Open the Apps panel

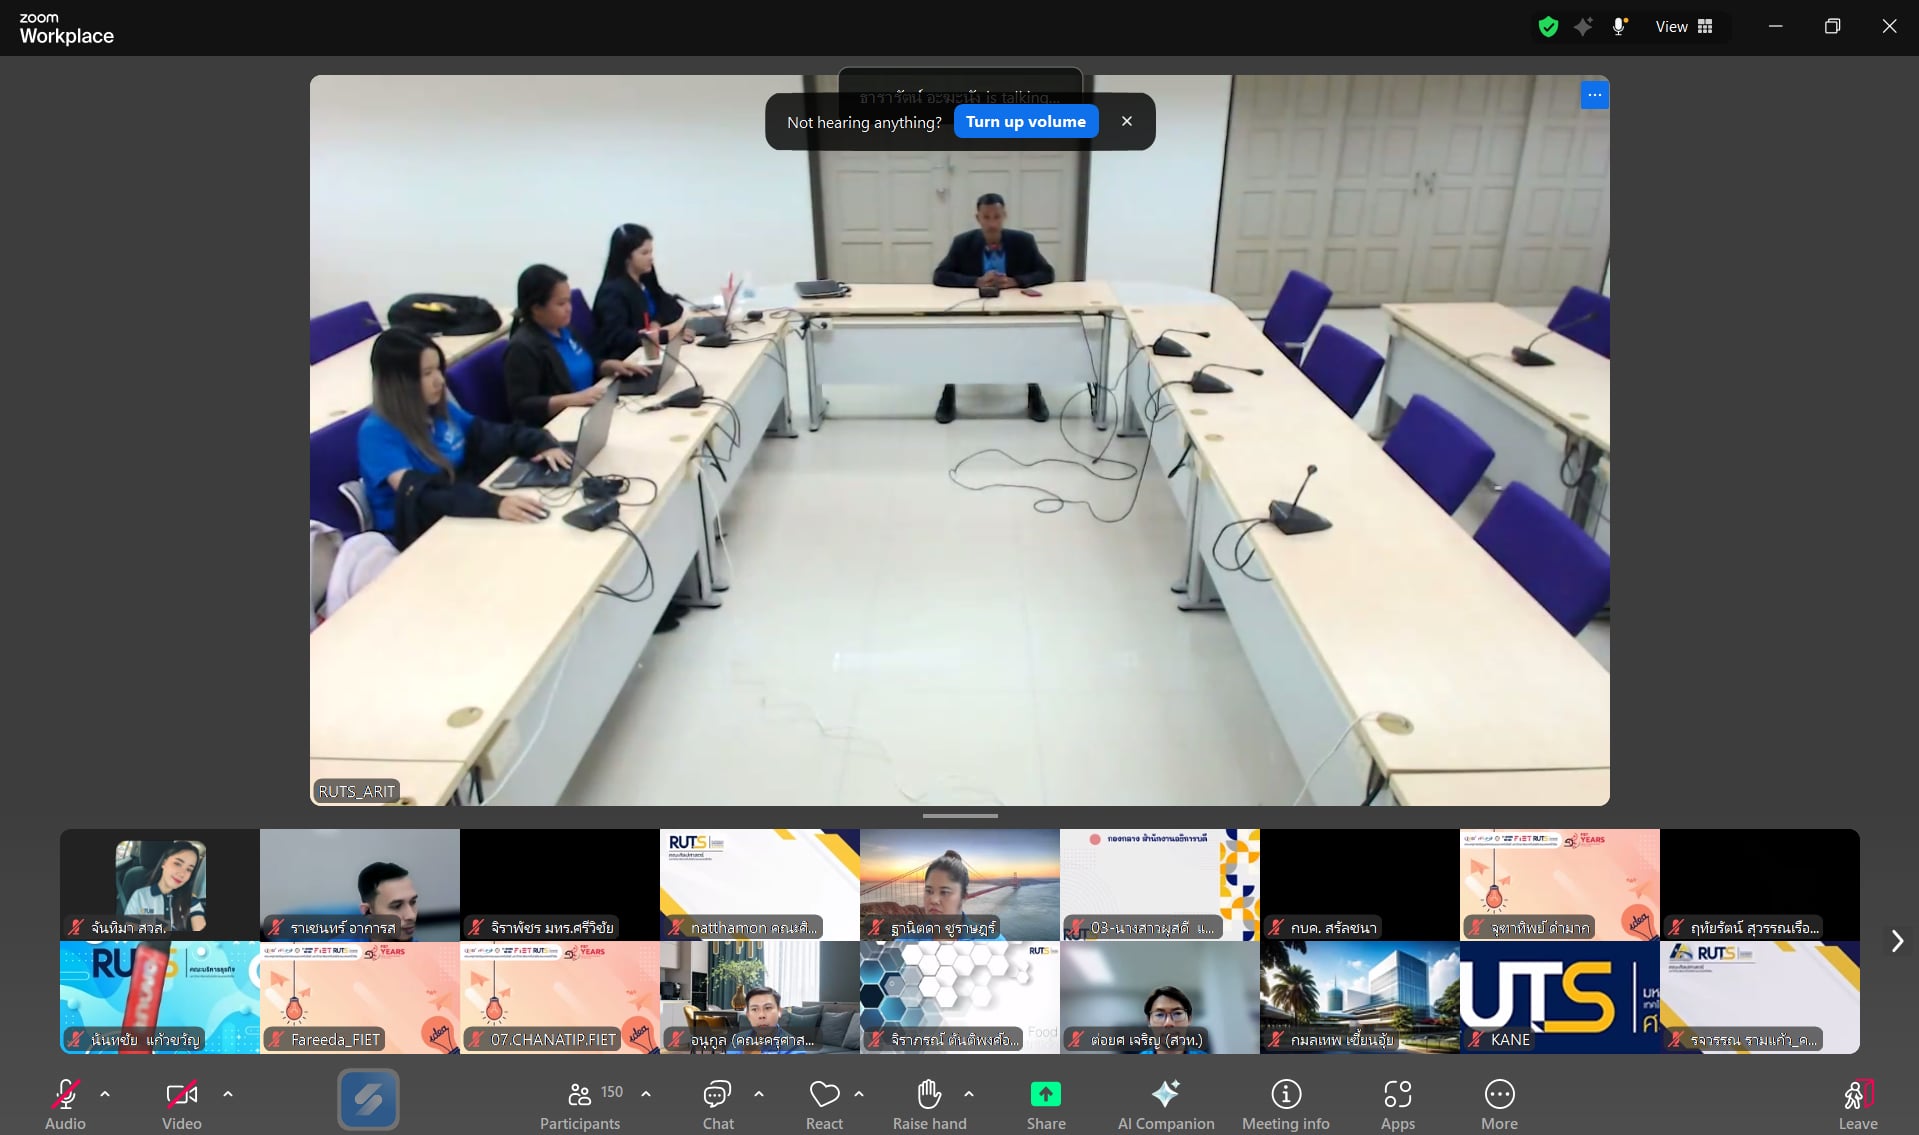(1397, 1101)
